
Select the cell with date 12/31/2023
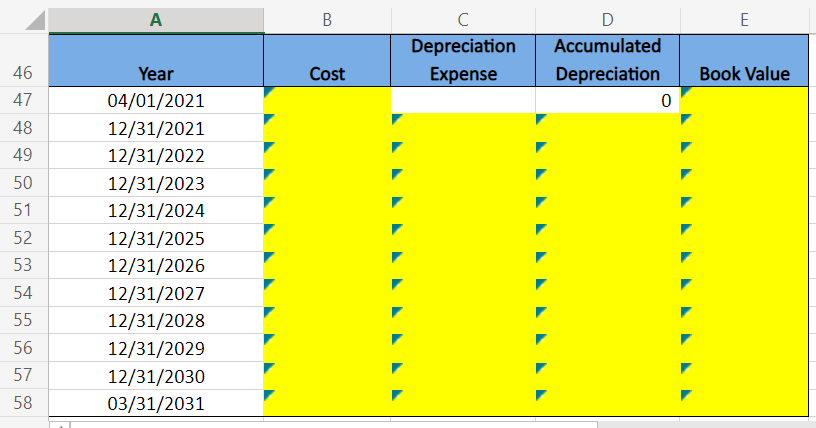(x=156, y=183)
